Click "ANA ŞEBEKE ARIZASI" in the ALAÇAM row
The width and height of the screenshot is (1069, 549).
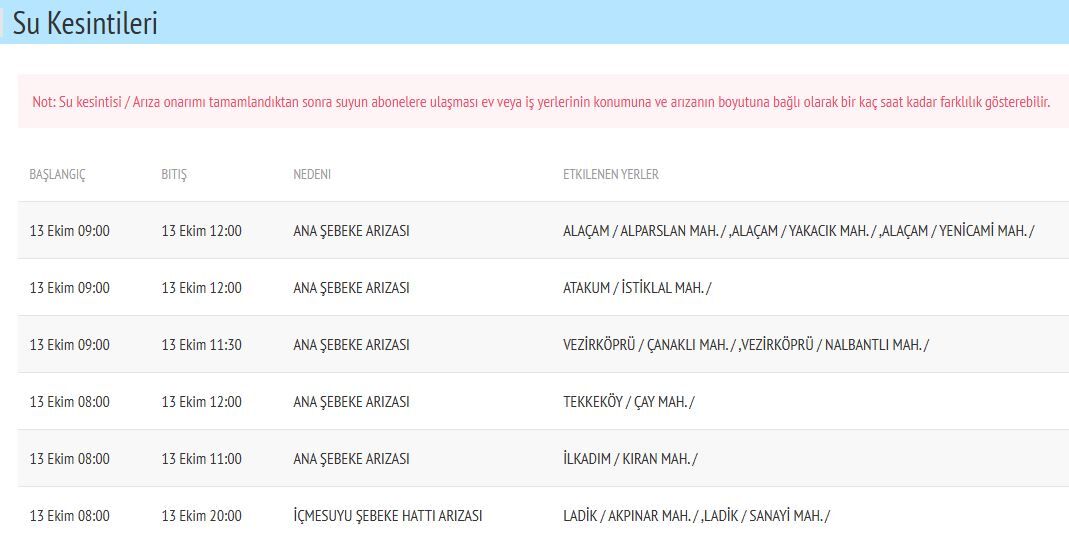[x=351, y=231]
